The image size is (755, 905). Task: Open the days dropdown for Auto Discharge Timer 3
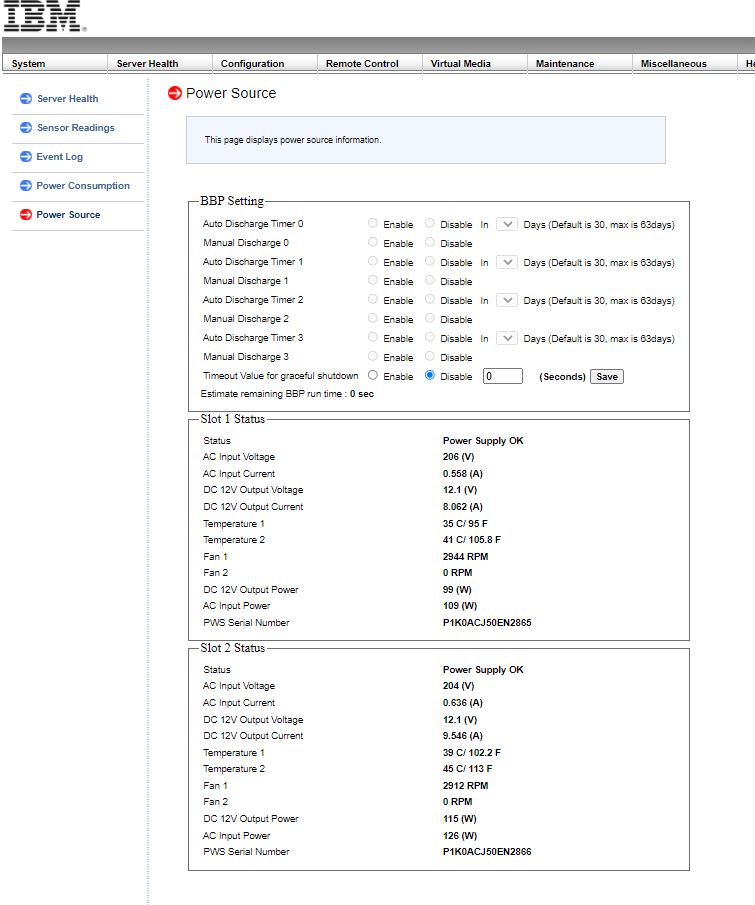[x=505, y=338]
